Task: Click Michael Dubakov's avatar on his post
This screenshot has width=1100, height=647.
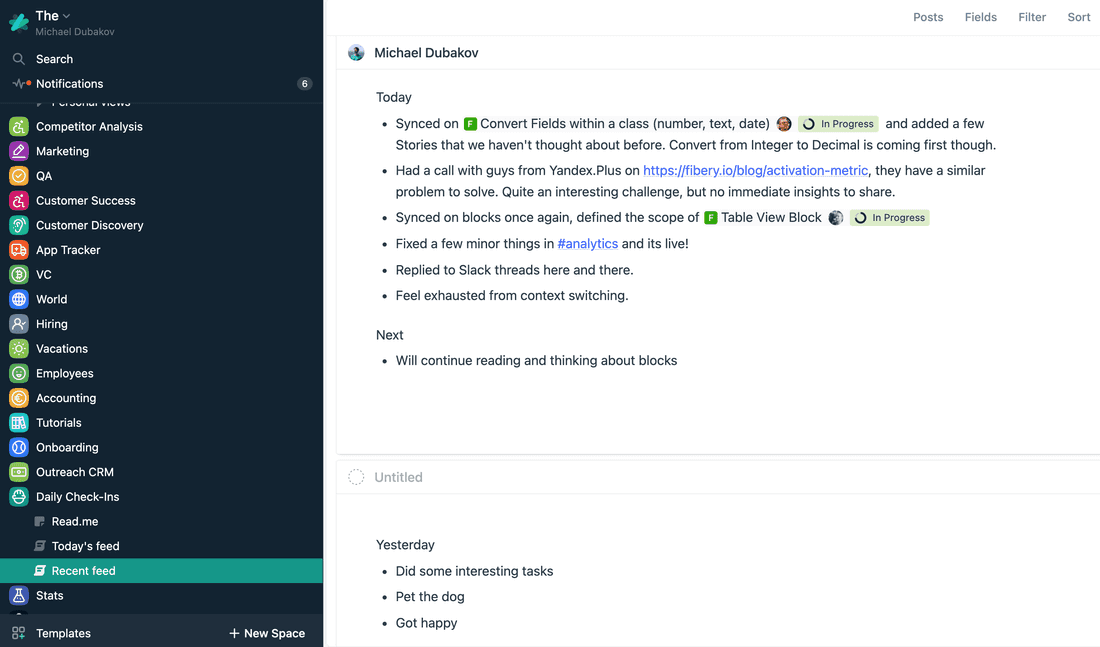Action: [356, 52]
